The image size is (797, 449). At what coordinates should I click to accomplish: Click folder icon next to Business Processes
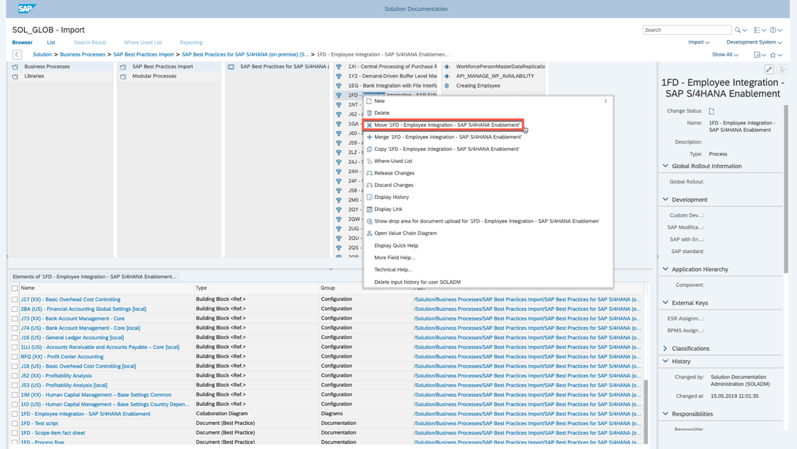point(15,67)
